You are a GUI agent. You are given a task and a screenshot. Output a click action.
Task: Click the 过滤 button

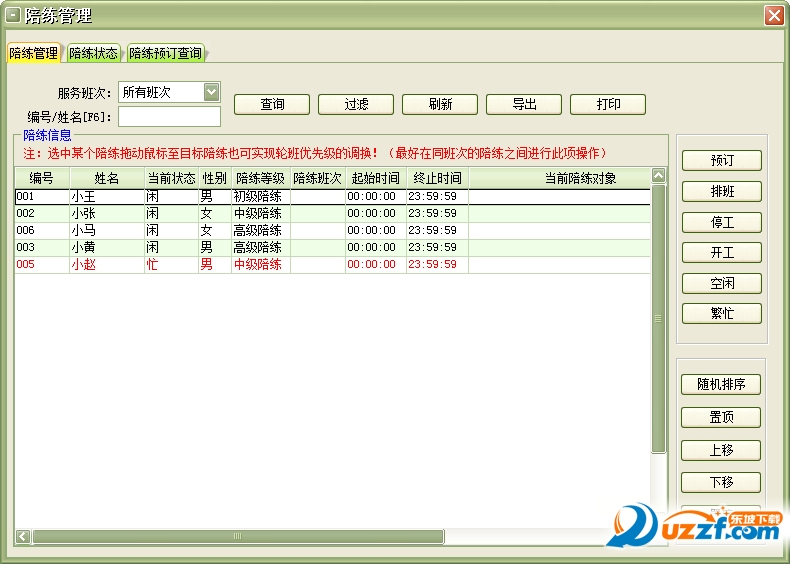[356, 104]
